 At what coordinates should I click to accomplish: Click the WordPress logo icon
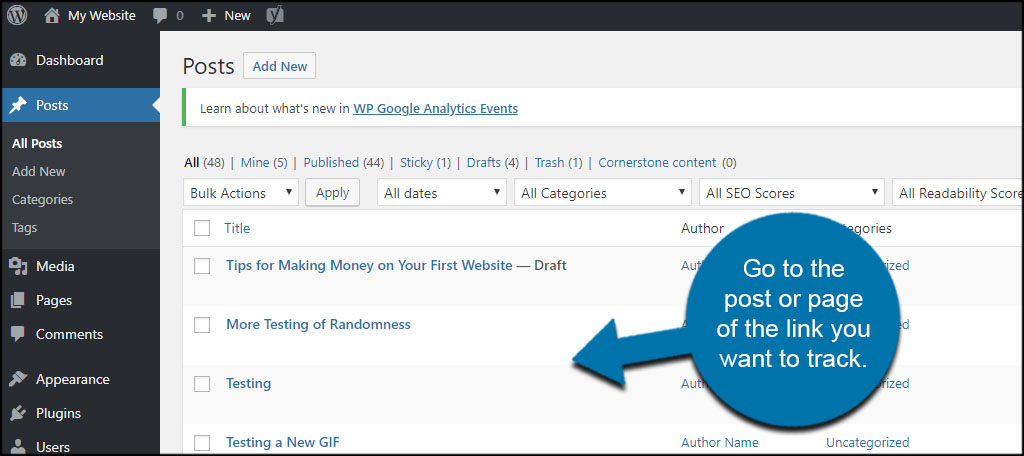[17, 16]
